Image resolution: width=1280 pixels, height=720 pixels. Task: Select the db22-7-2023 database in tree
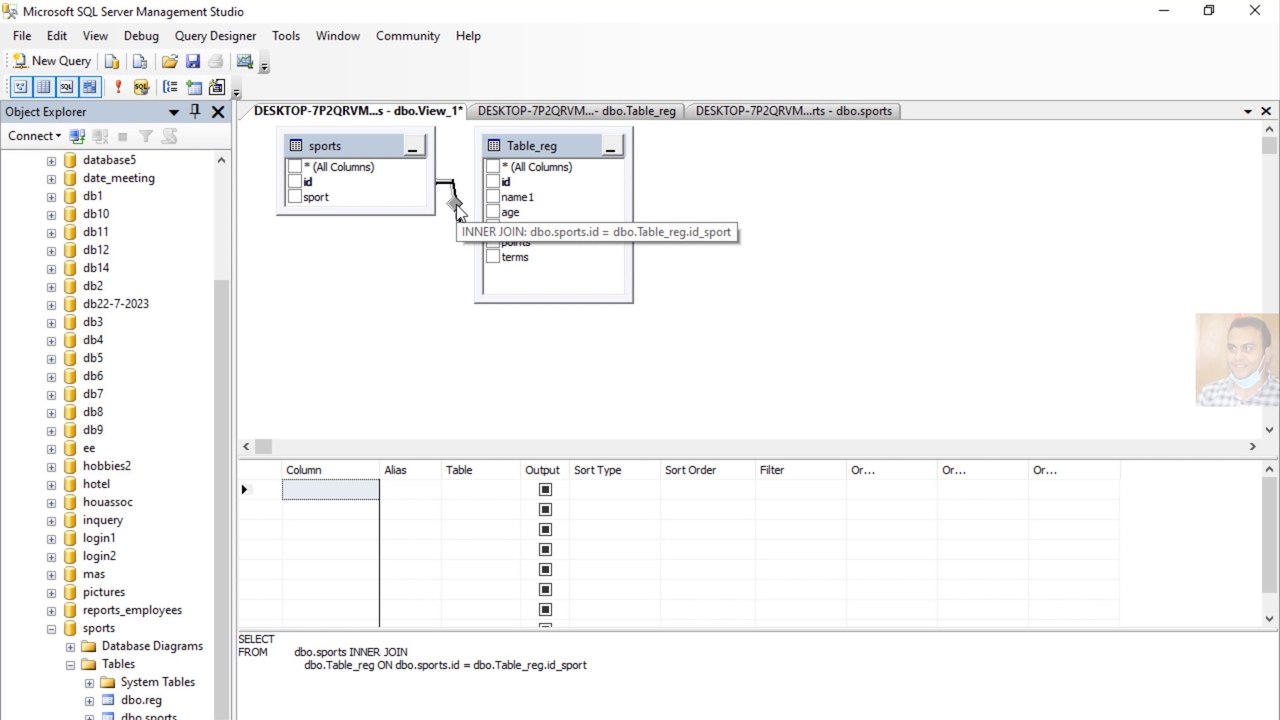[115, 304]
